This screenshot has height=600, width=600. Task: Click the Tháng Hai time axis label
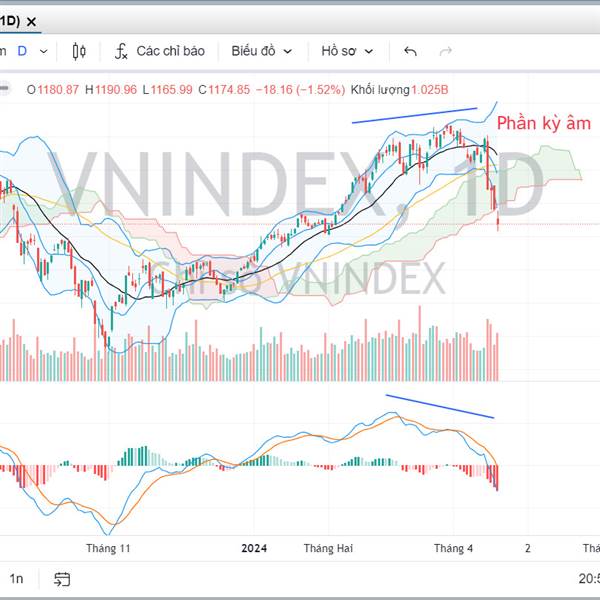click(x=328, y=548)
